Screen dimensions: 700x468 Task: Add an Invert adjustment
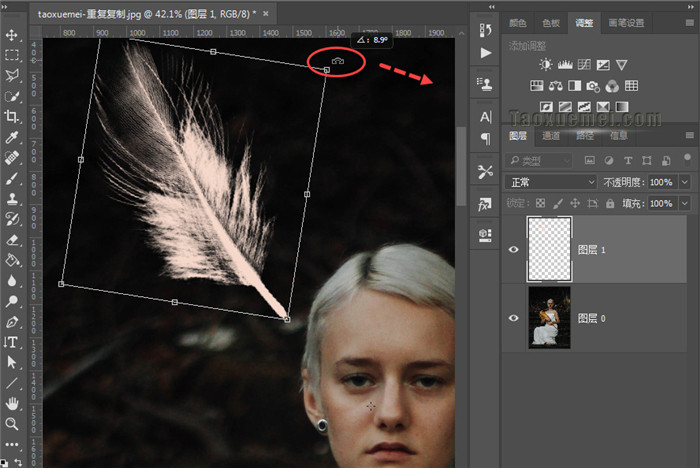546,107
